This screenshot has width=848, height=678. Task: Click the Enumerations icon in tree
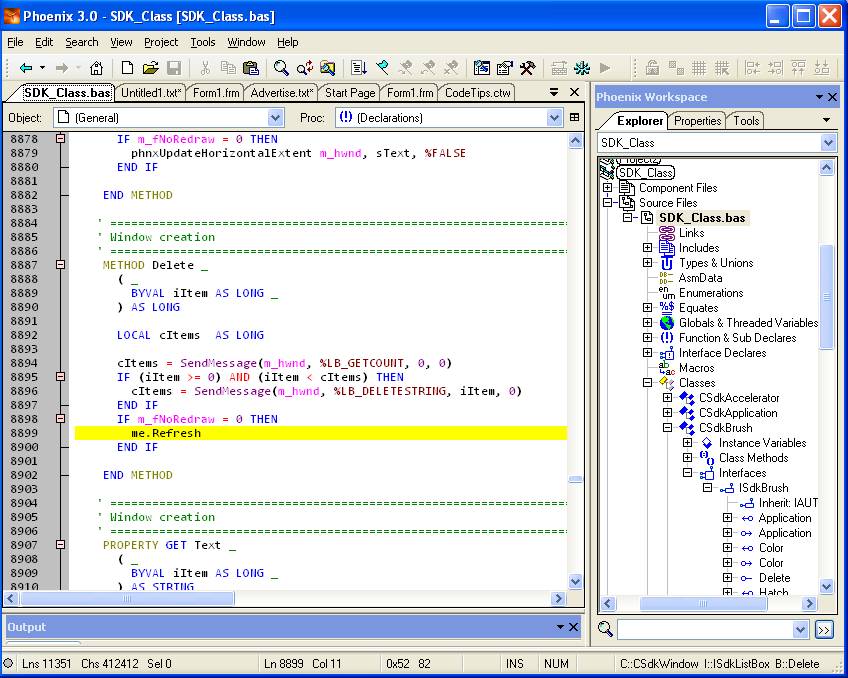(667, 293)
